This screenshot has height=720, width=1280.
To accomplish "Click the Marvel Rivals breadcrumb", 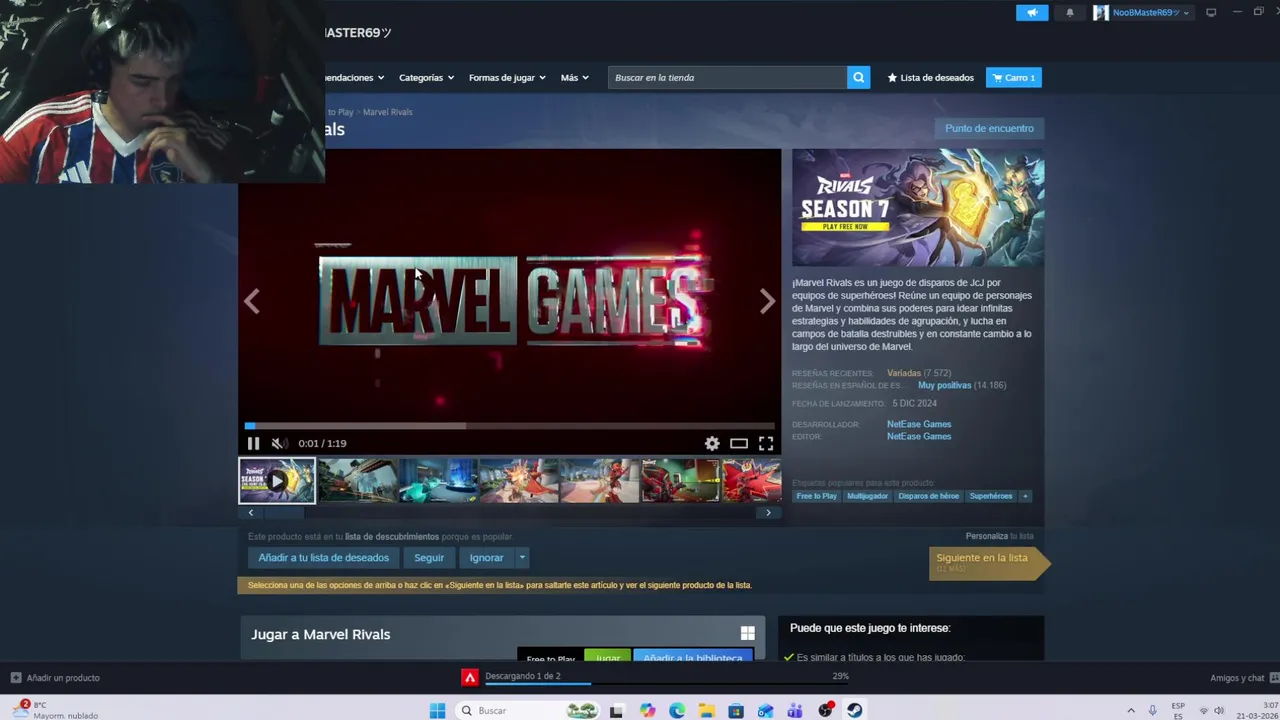I will (x=387, y=112).
